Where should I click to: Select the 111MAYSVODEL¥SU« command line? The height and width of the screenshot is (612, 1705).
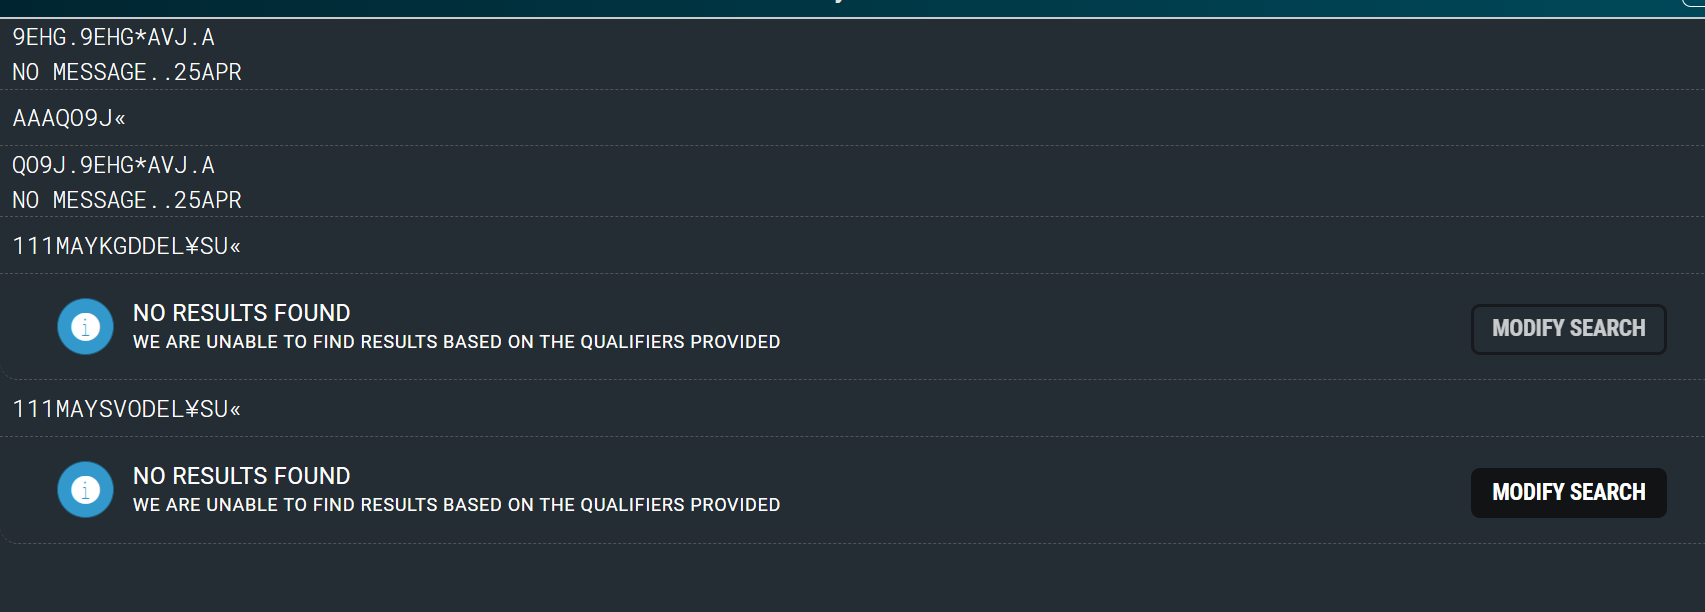(x=127, y=409)
